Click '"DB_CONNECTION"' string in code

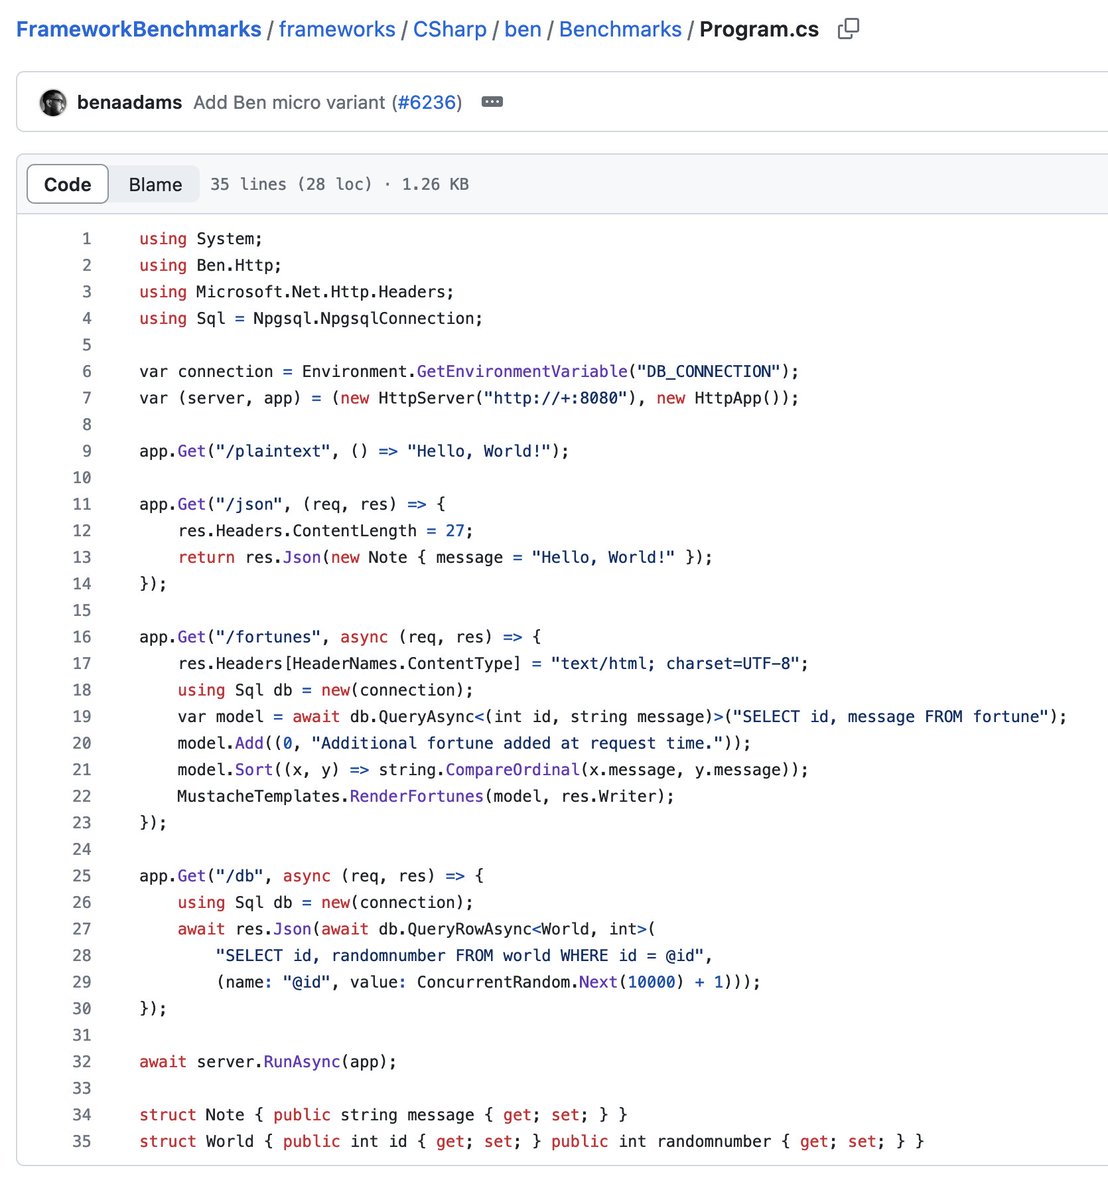(x=709, y=371)
